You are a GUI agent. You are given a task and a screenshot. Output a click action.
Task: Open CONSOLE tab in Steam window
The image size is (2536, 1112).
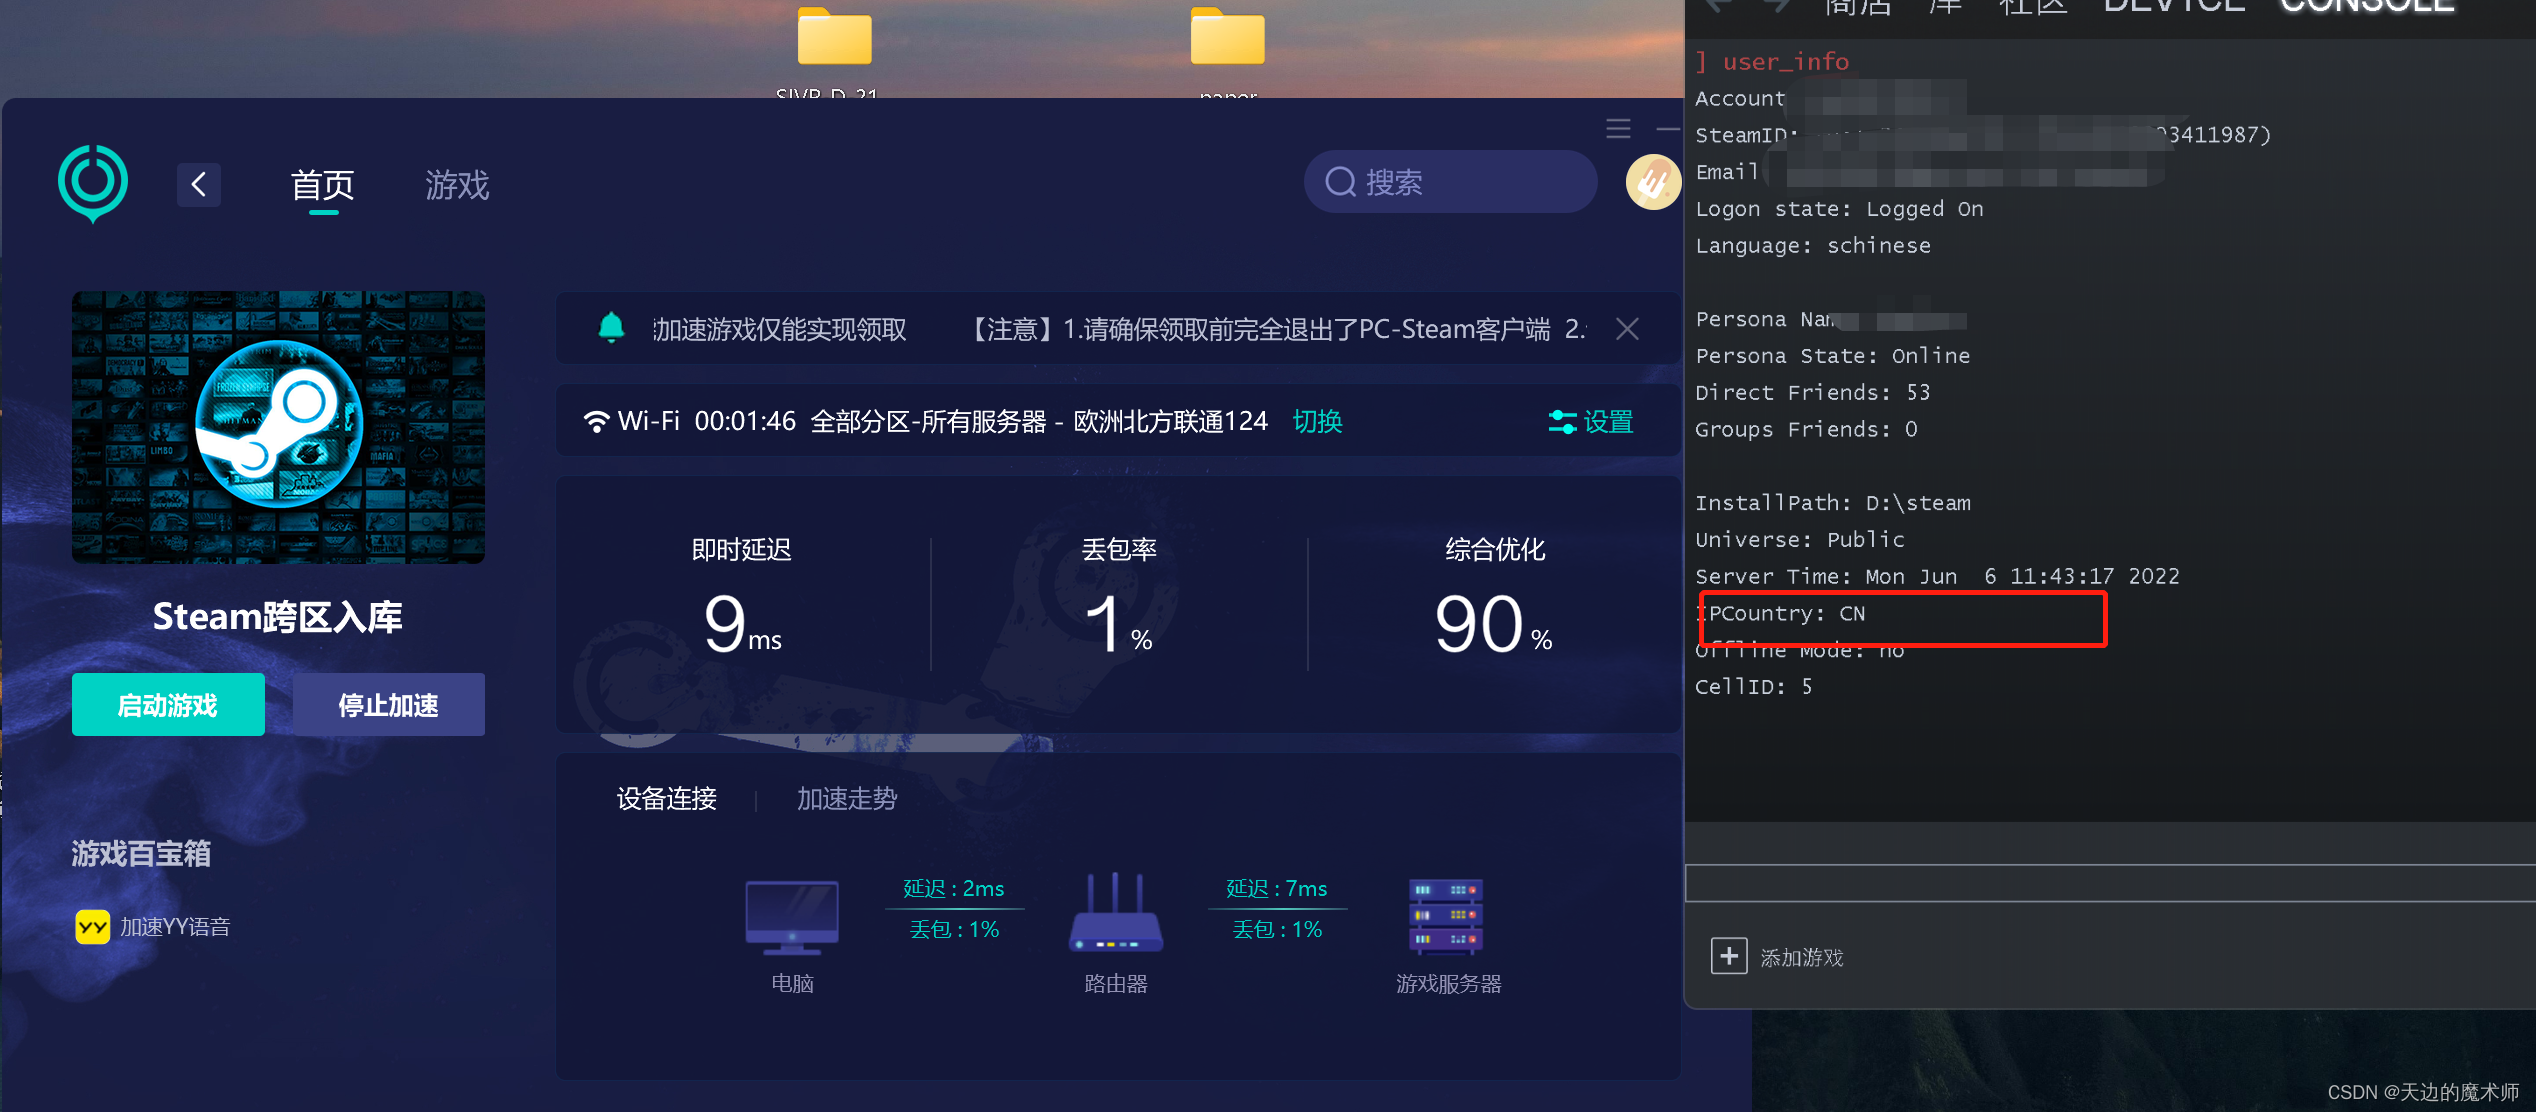2367,6
